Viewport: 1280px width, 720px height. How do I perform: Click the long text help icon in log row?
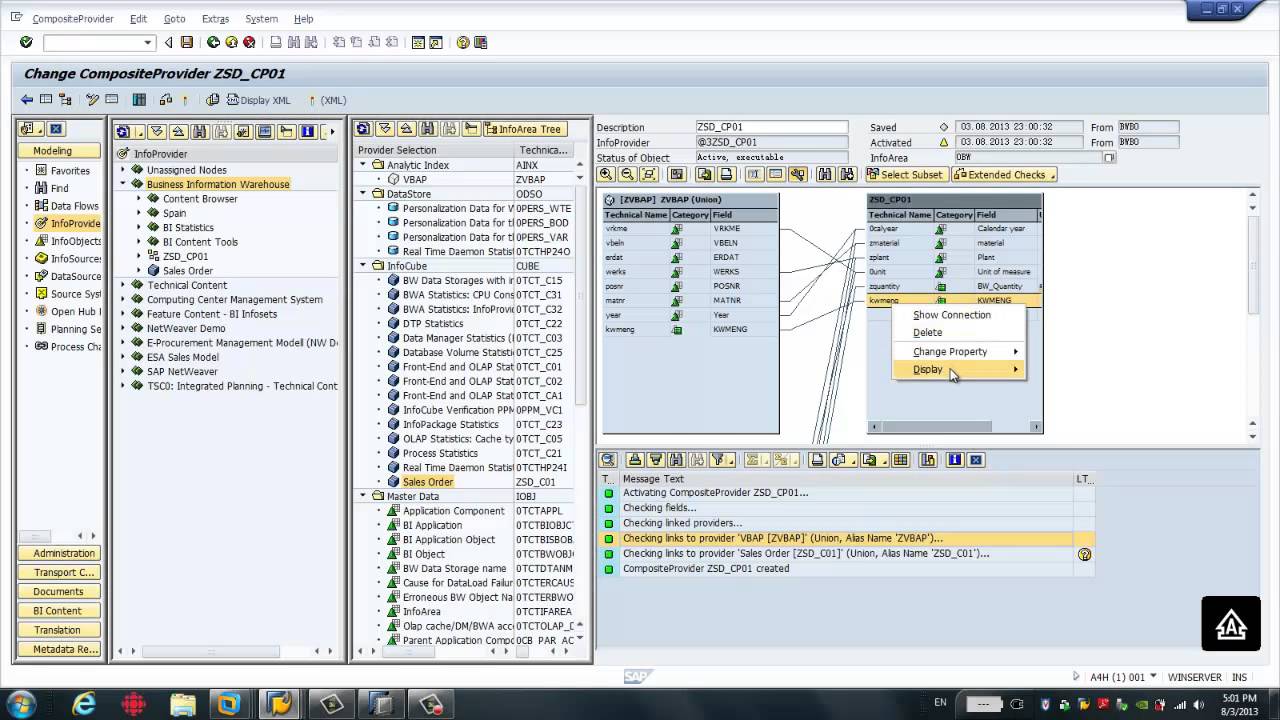(1084, 554)
